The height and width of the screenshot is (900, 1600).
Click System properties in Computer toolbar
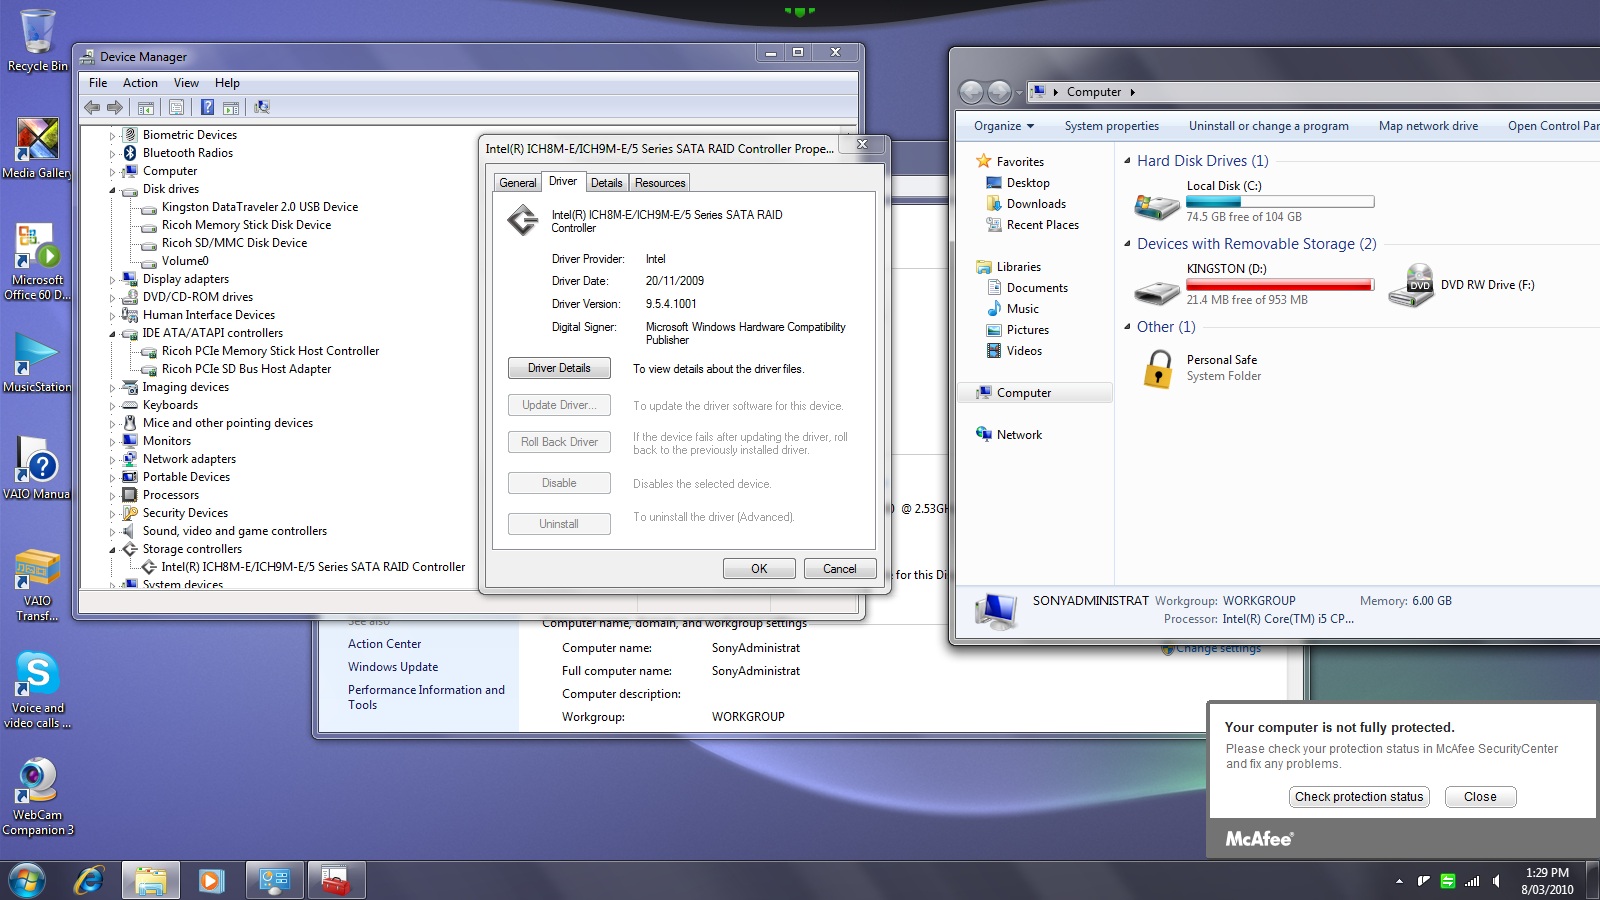coord(1111,126)
